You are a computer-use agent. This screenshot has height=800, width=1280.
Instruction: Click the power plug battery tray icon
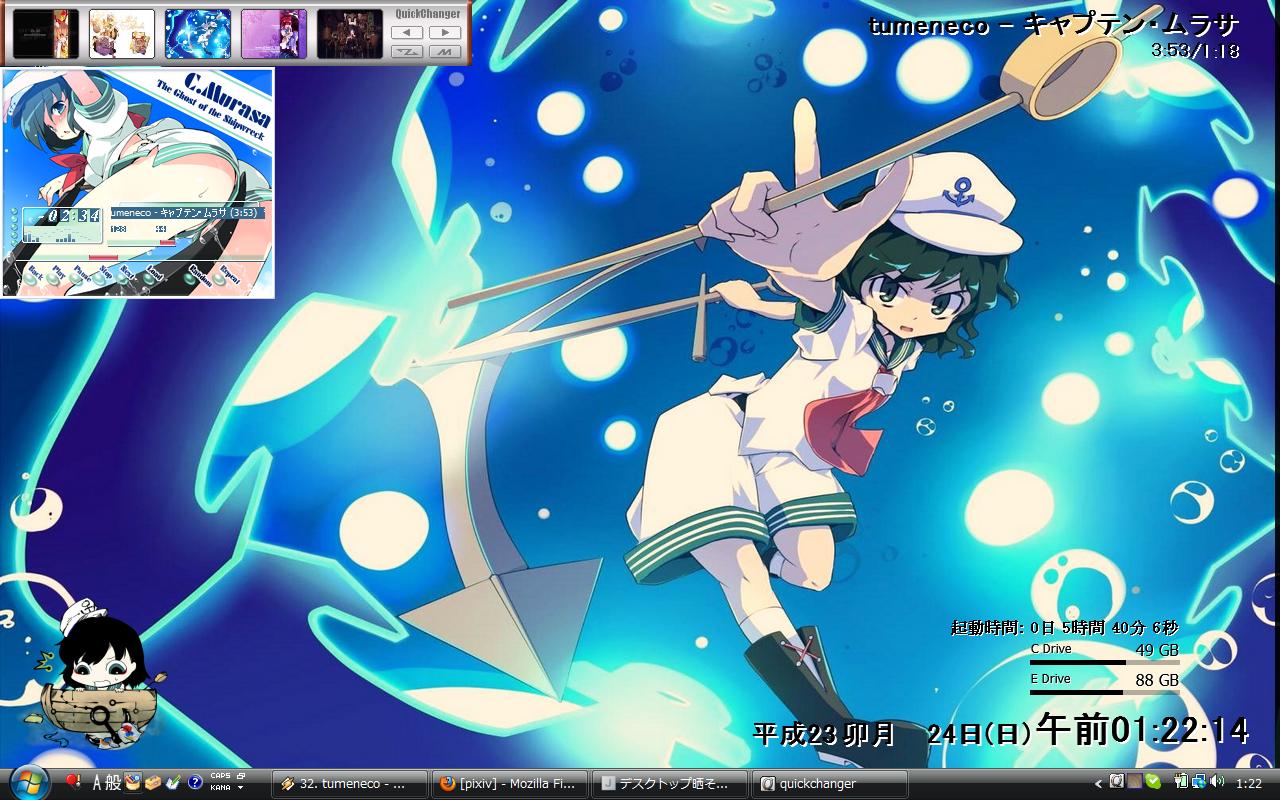point(1181,782)
